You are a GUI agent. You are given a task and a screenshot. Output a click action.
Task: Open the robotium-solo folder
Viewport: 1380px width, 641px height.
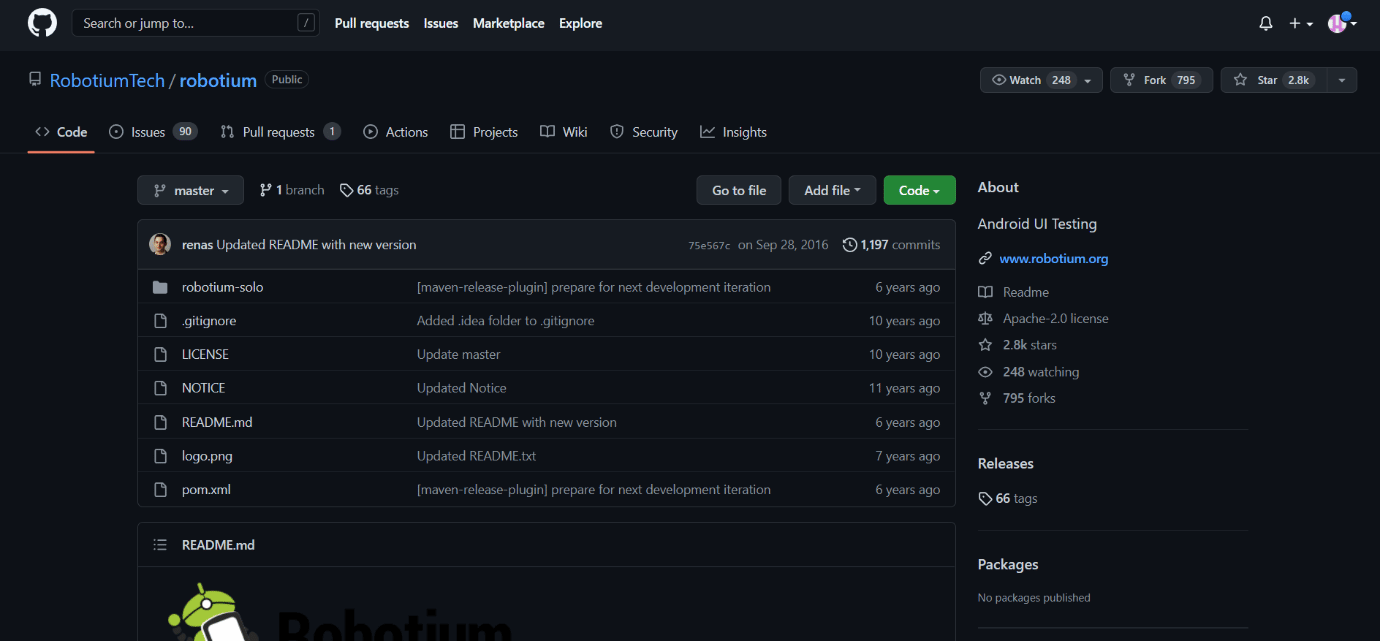[x=222, y=287]
